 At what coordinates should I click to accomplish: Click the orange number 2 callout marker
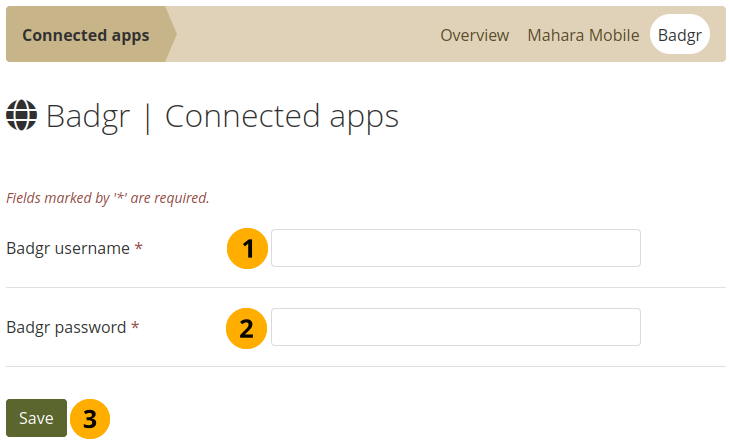pos(248,327)
